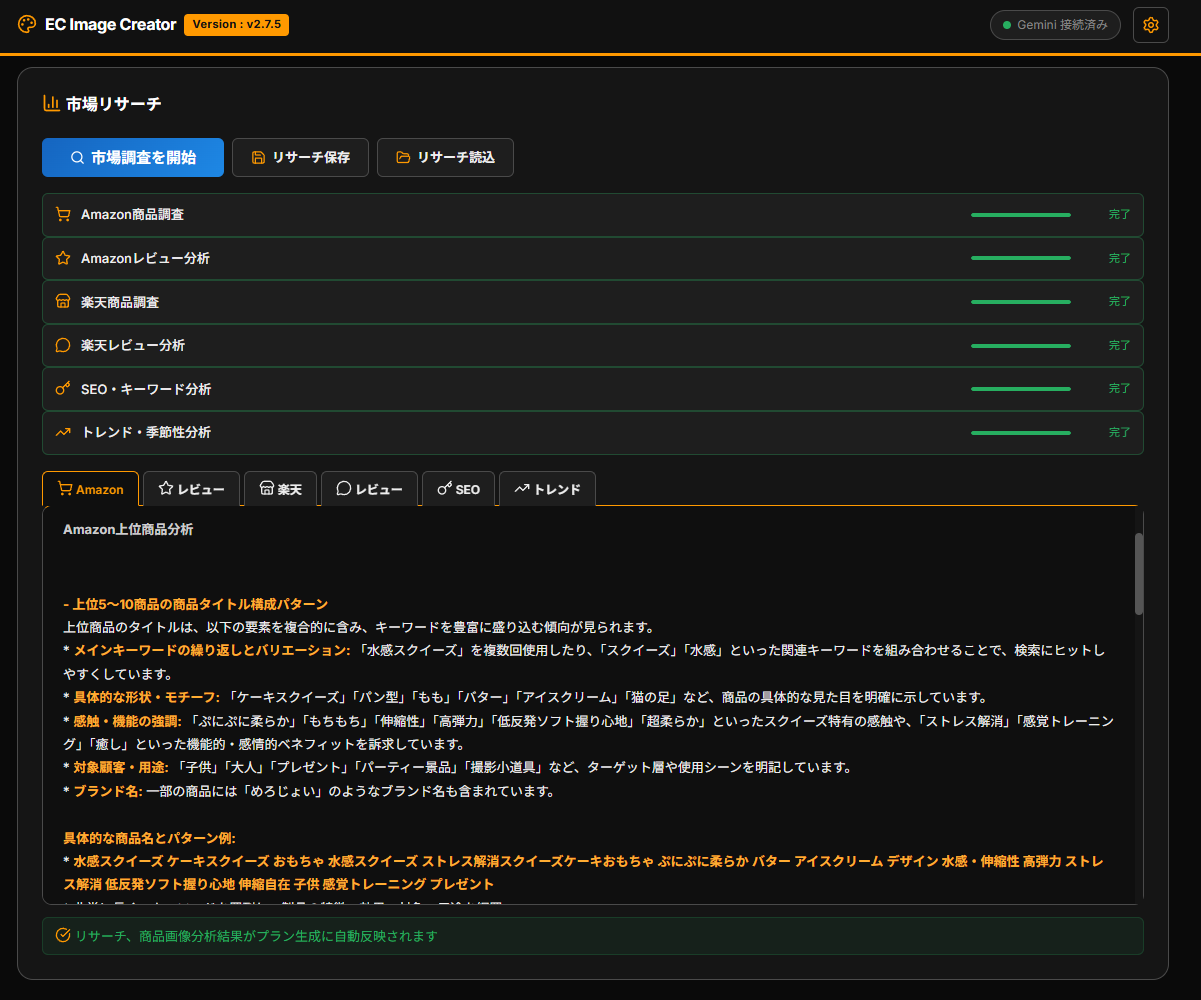Click the scrollbar of the Amazon analysis panel
Viewport: 1201px width, 1000px height.
[1137, 575]
